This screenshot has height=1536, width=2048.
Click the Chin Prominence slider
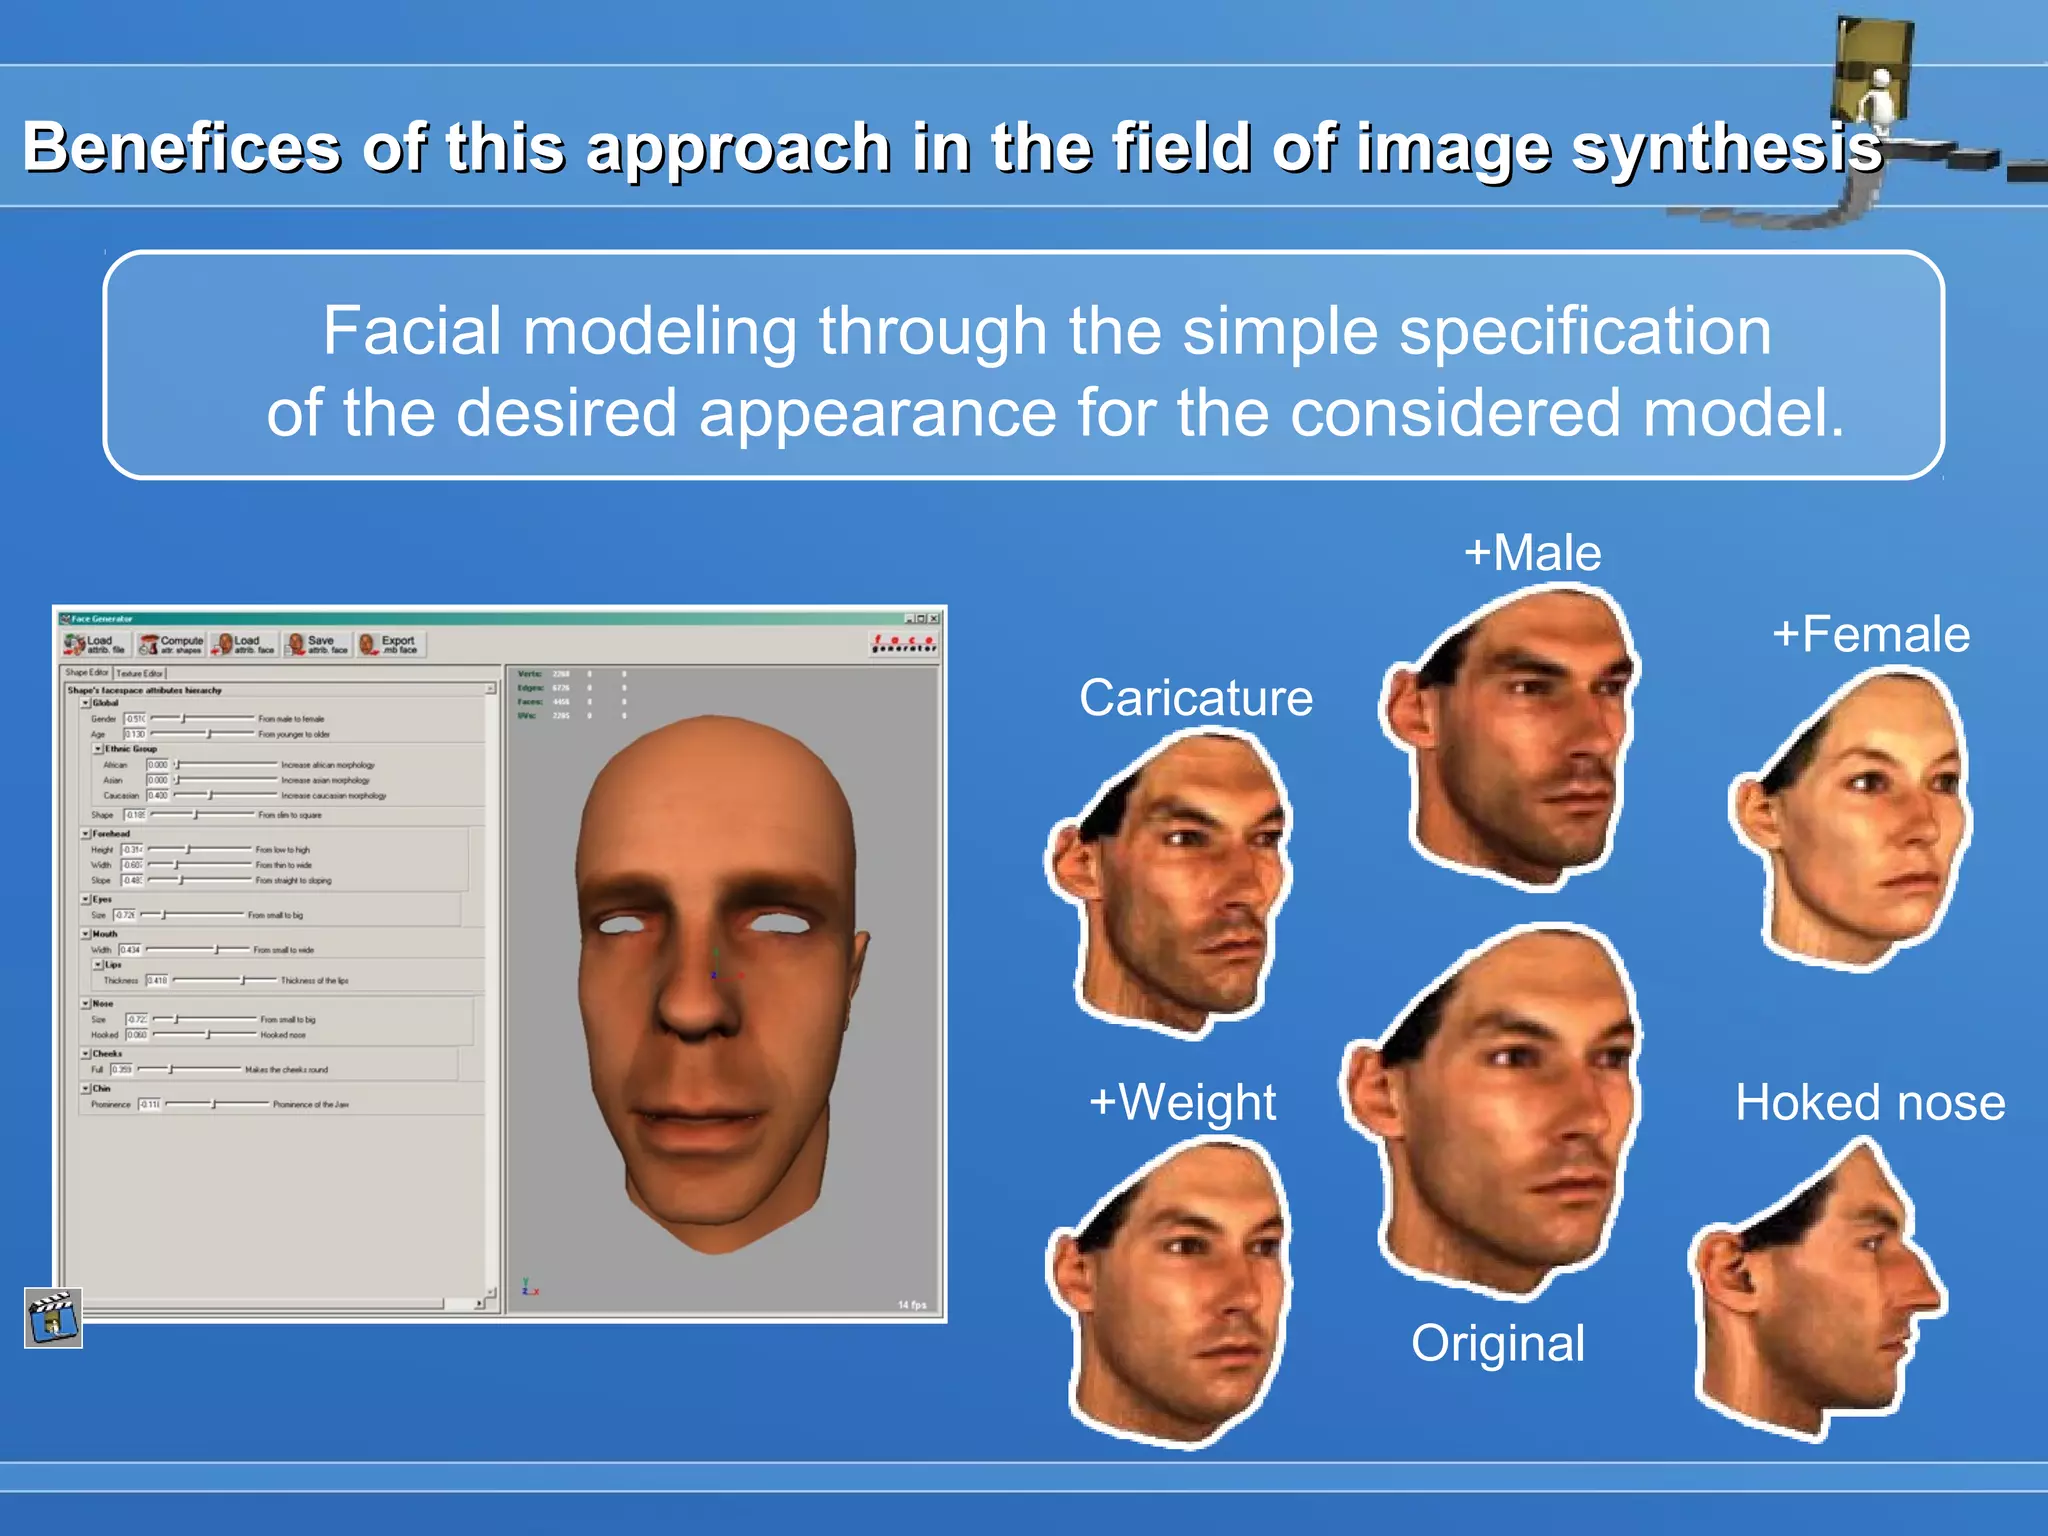217,1104
